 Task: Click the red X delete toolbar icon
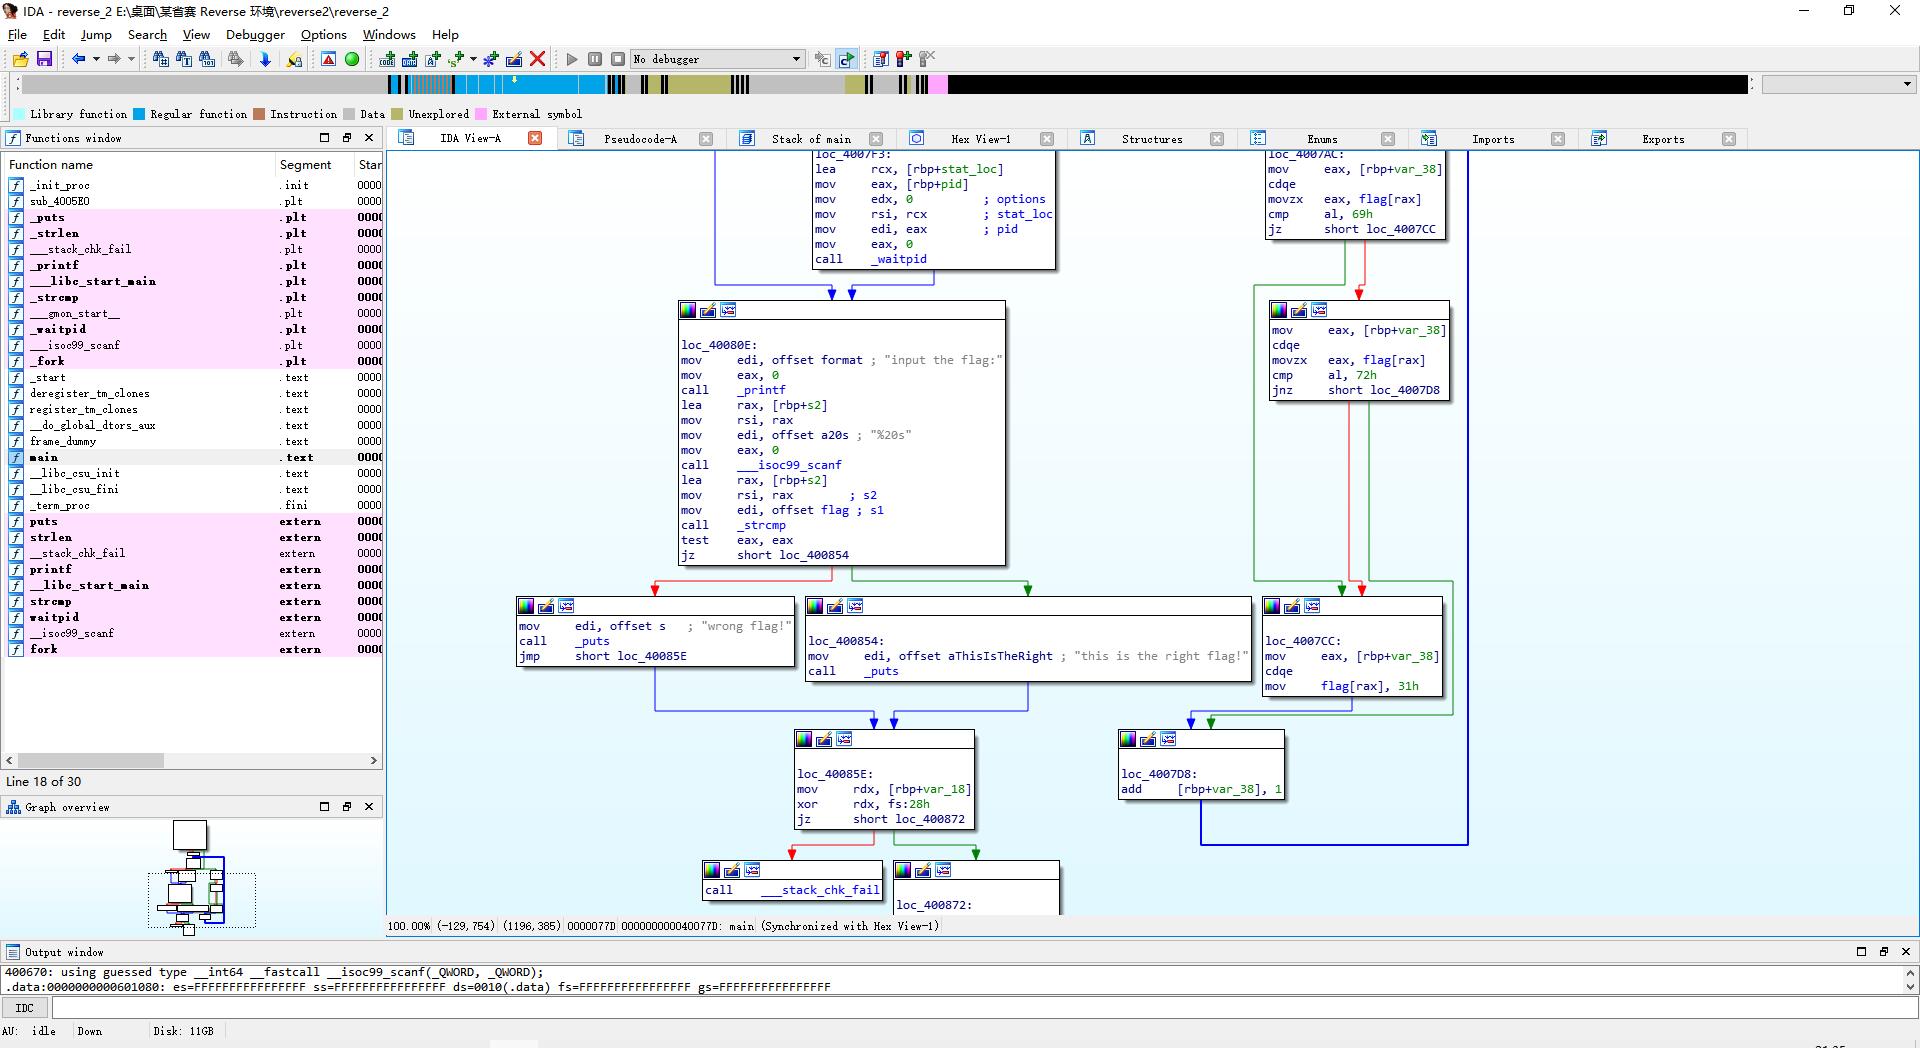(537, 59)
